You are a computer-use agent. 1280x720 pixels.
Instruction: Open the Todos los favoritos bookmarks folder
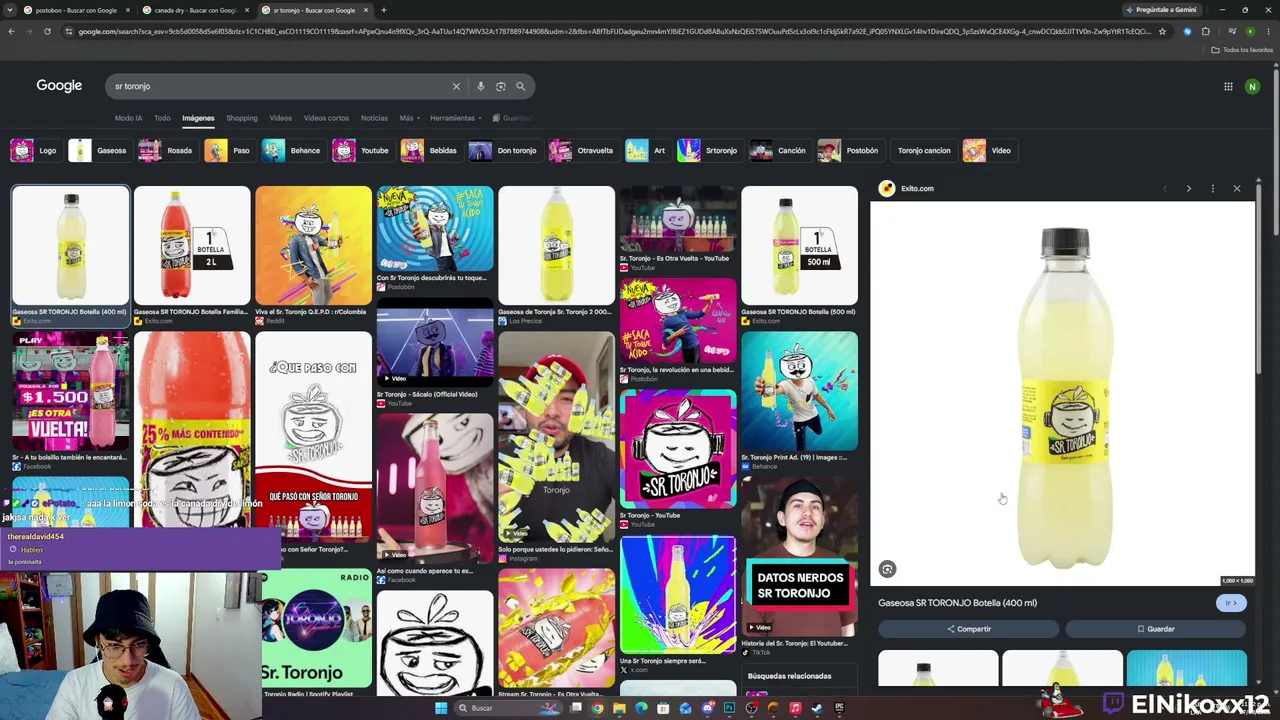pyautogui.click(x=1242, y=50)
